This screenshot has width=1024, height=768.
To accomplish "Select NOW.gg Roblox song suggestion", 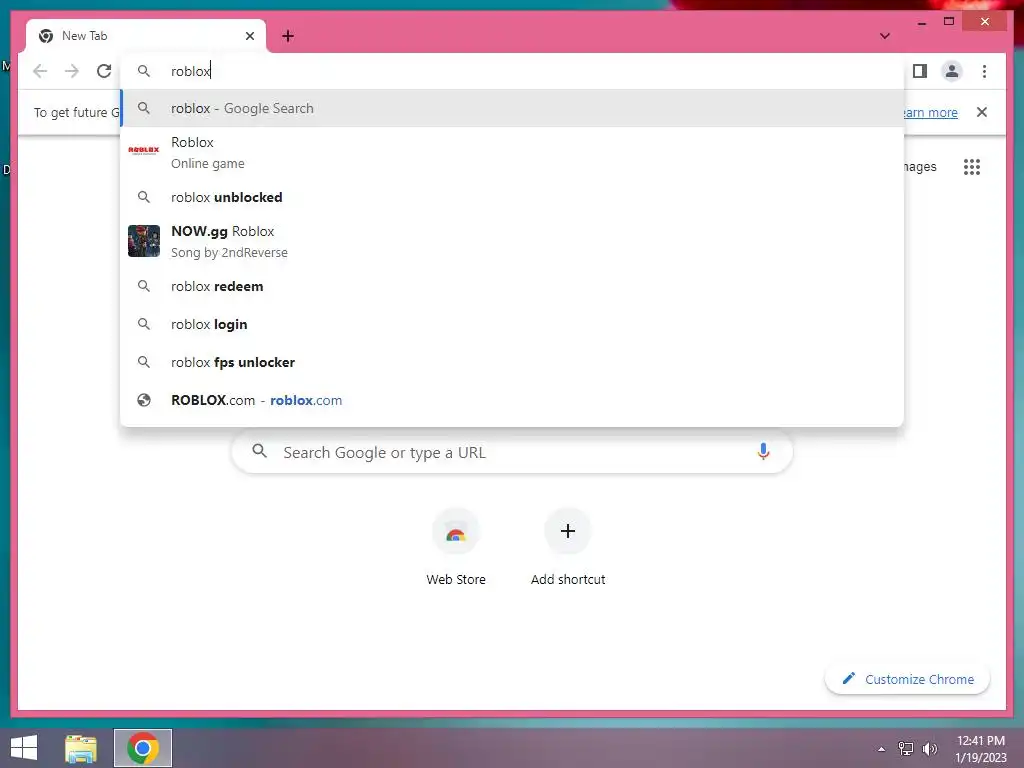I will tap(512, 241).
